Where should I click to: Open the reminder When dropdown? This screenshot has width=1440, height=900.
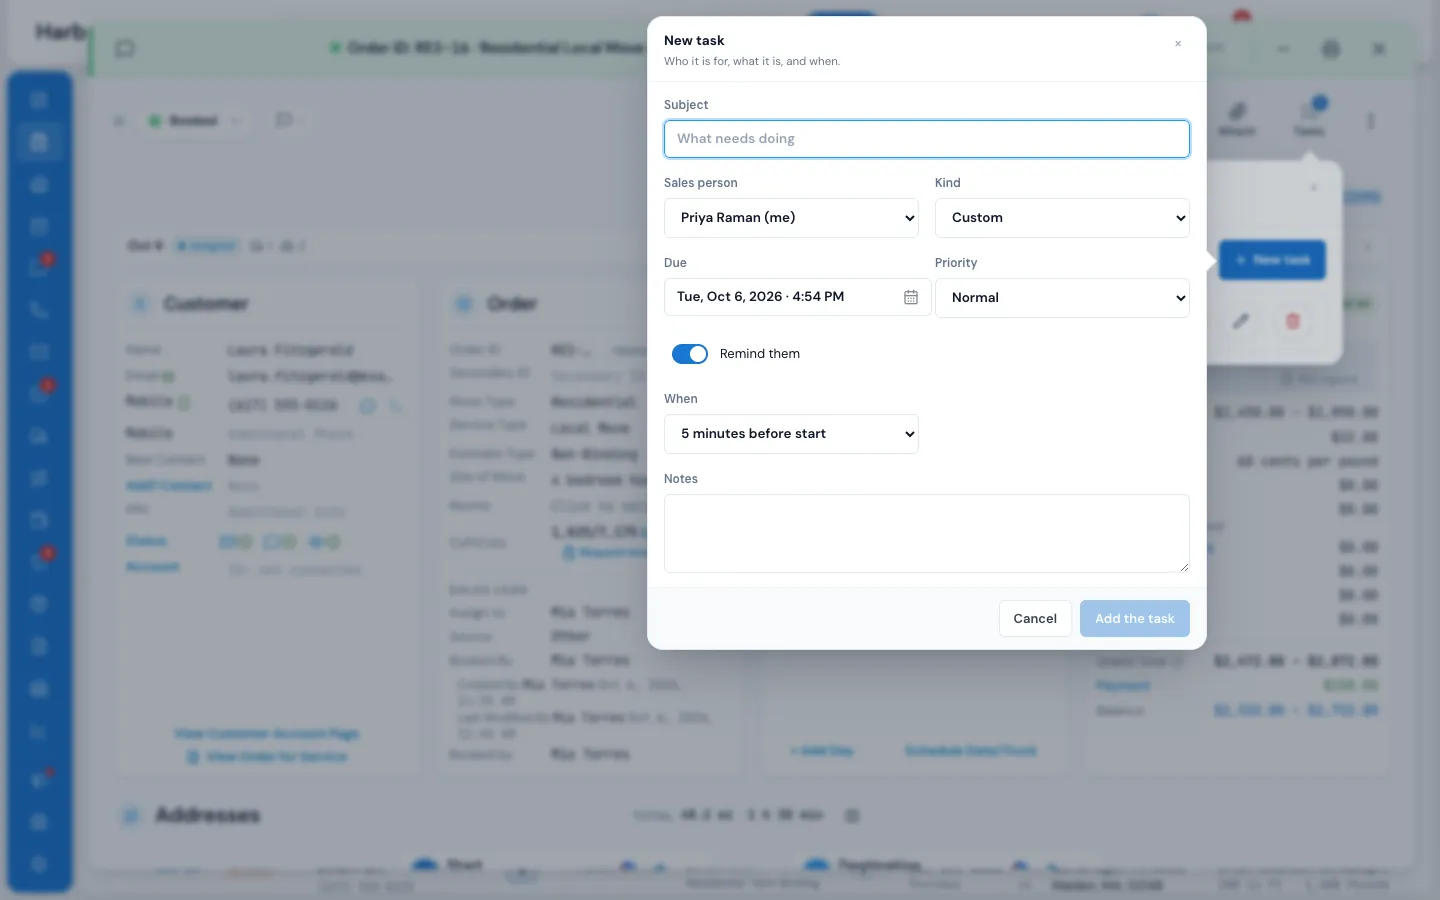(791, 434)
